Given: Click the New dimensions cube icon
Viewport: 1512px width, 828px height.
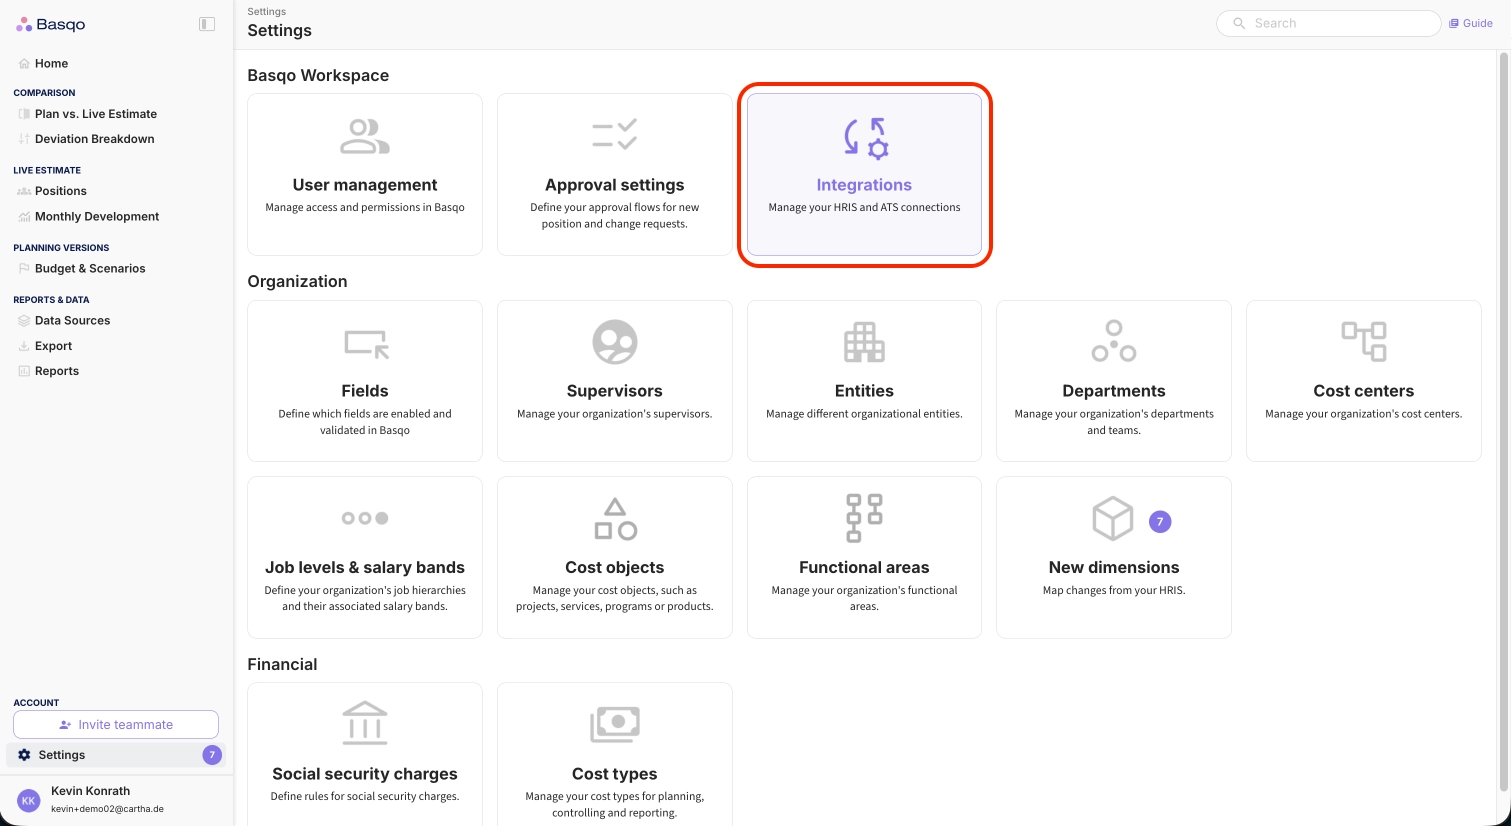Looking at the screenshot, I should 1113,518.
